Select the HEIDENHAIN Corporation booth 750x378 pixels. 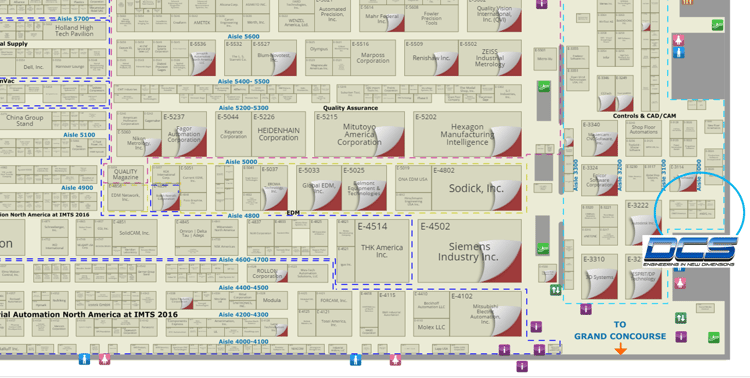pos(278,134)
